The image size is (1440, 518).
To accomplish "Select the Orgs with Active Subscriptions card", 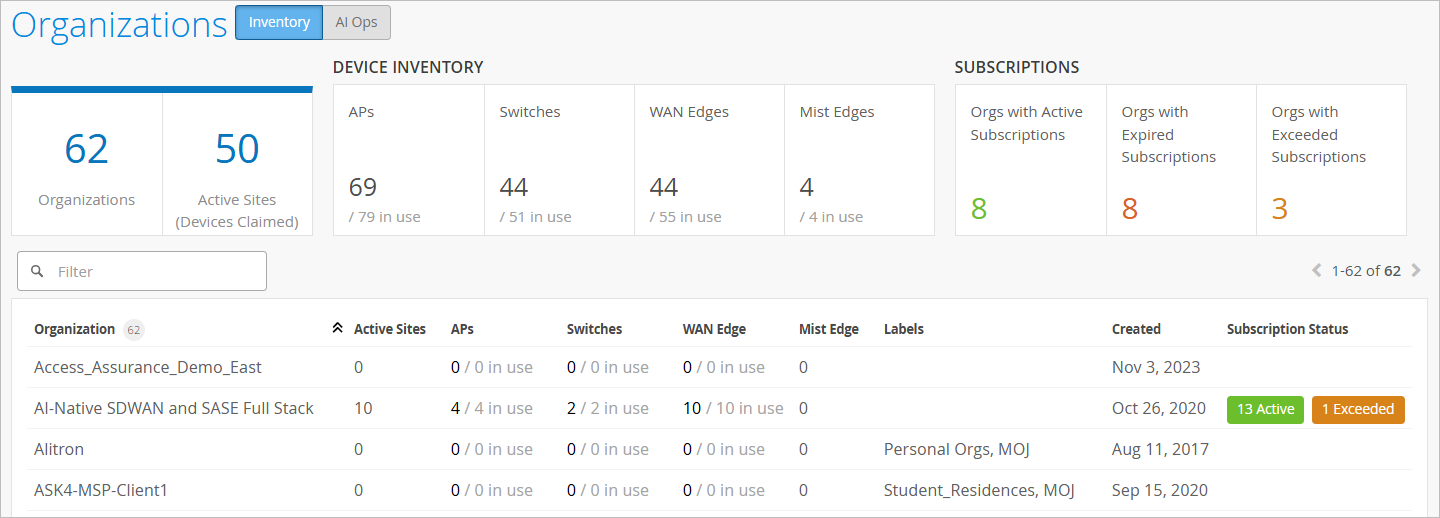I will click(x=1030, y=160).
